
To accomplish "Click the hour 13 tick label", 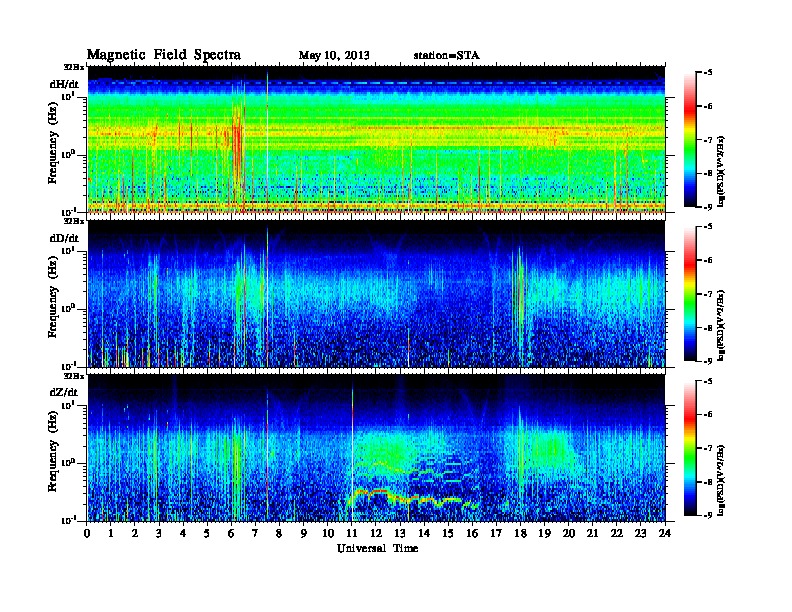I will pyautogui.click(x=400, y=533).
